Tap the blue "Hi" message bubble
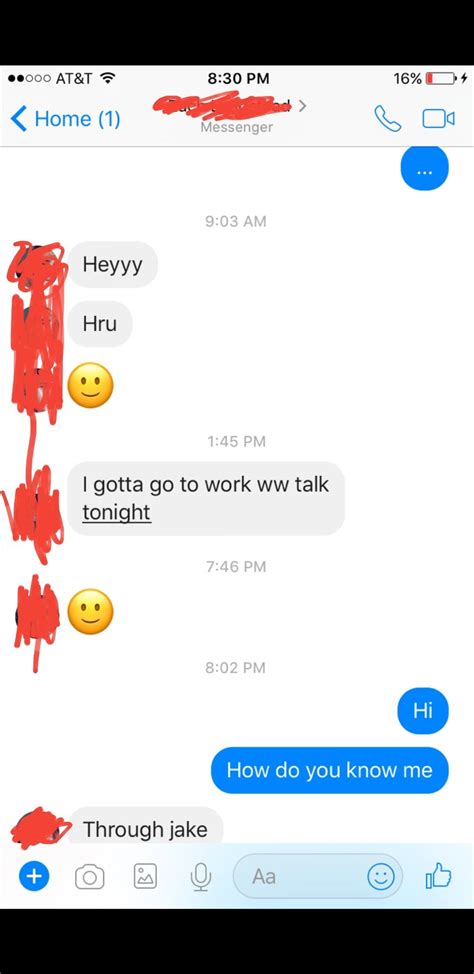Screen dimensions: 474x974 [x=422, y=711]
